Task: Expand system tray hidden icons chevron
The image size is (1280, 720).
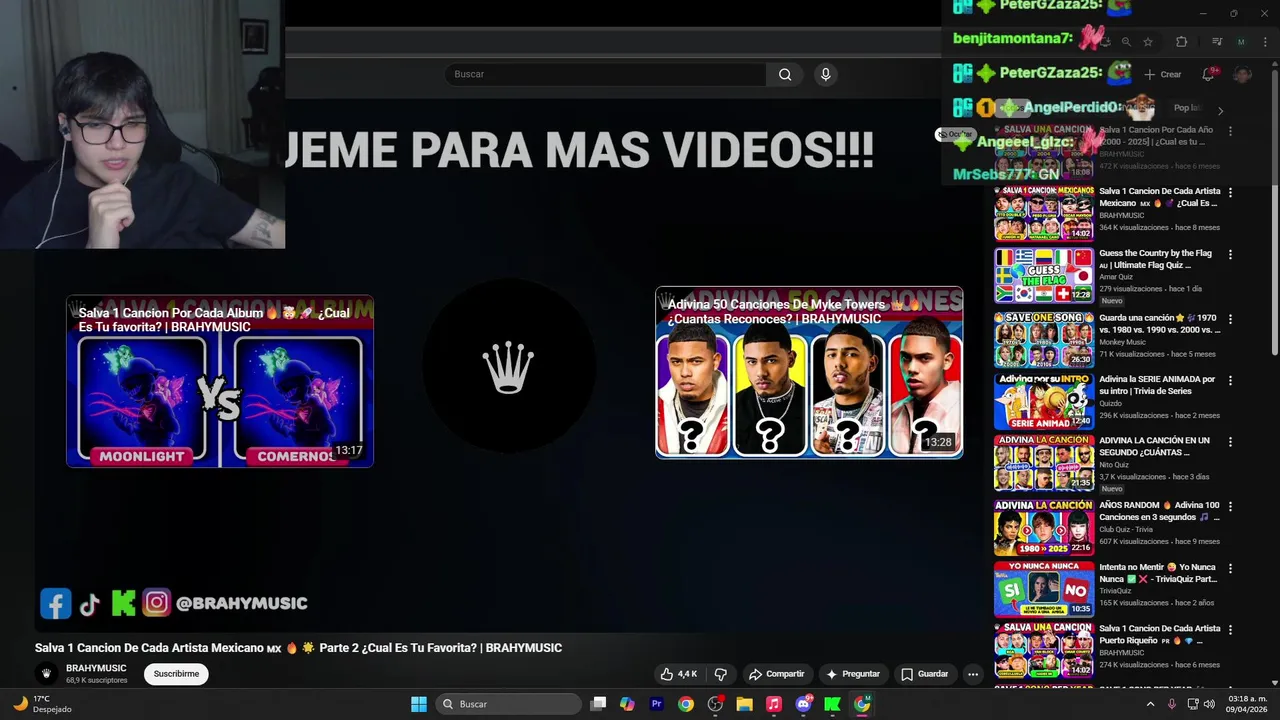Action: click(x=1150, y=704)
